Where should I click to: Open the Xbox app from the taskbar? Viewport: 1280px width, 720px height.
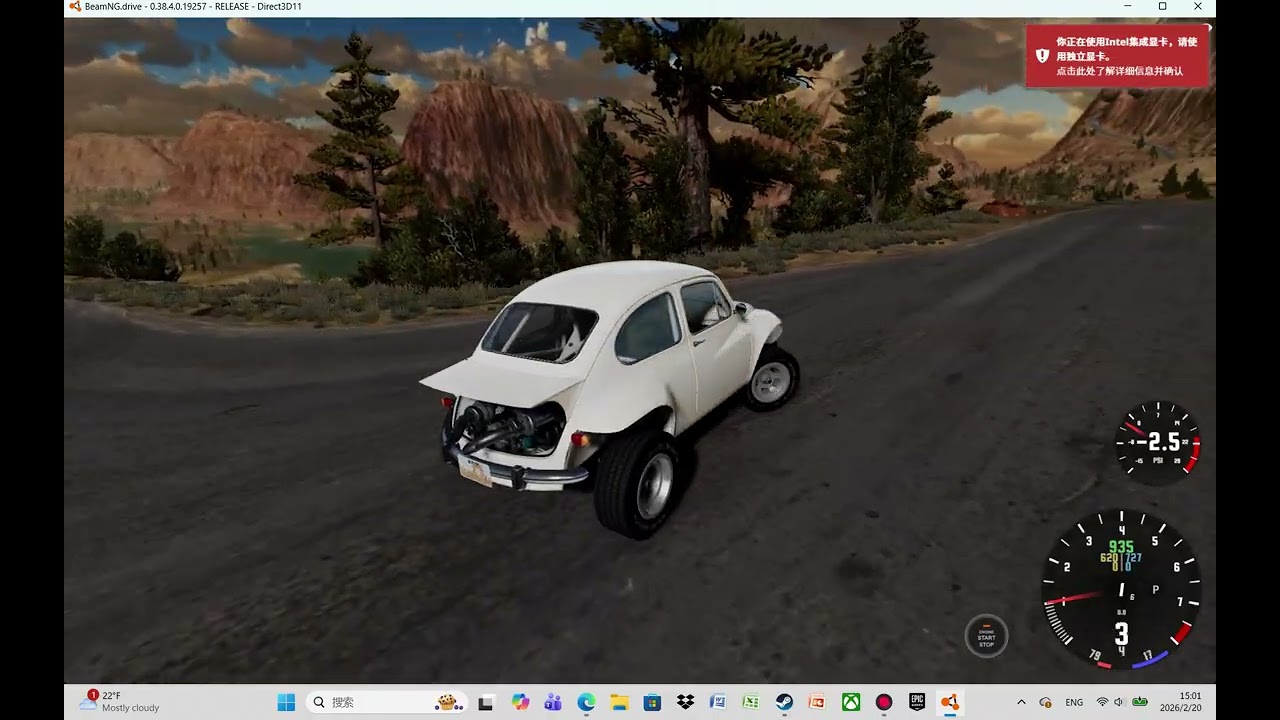pos(851,702)
